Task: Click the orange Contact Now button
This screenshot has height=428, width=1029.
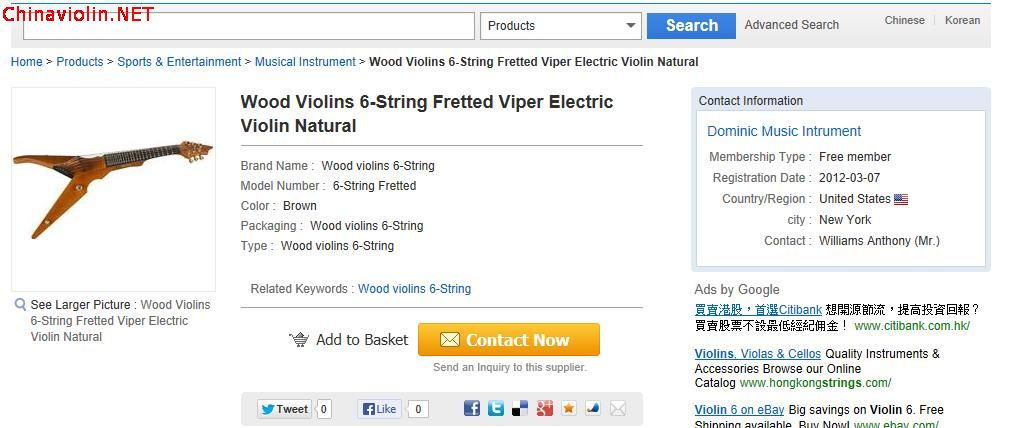Action: coord(508,340)
